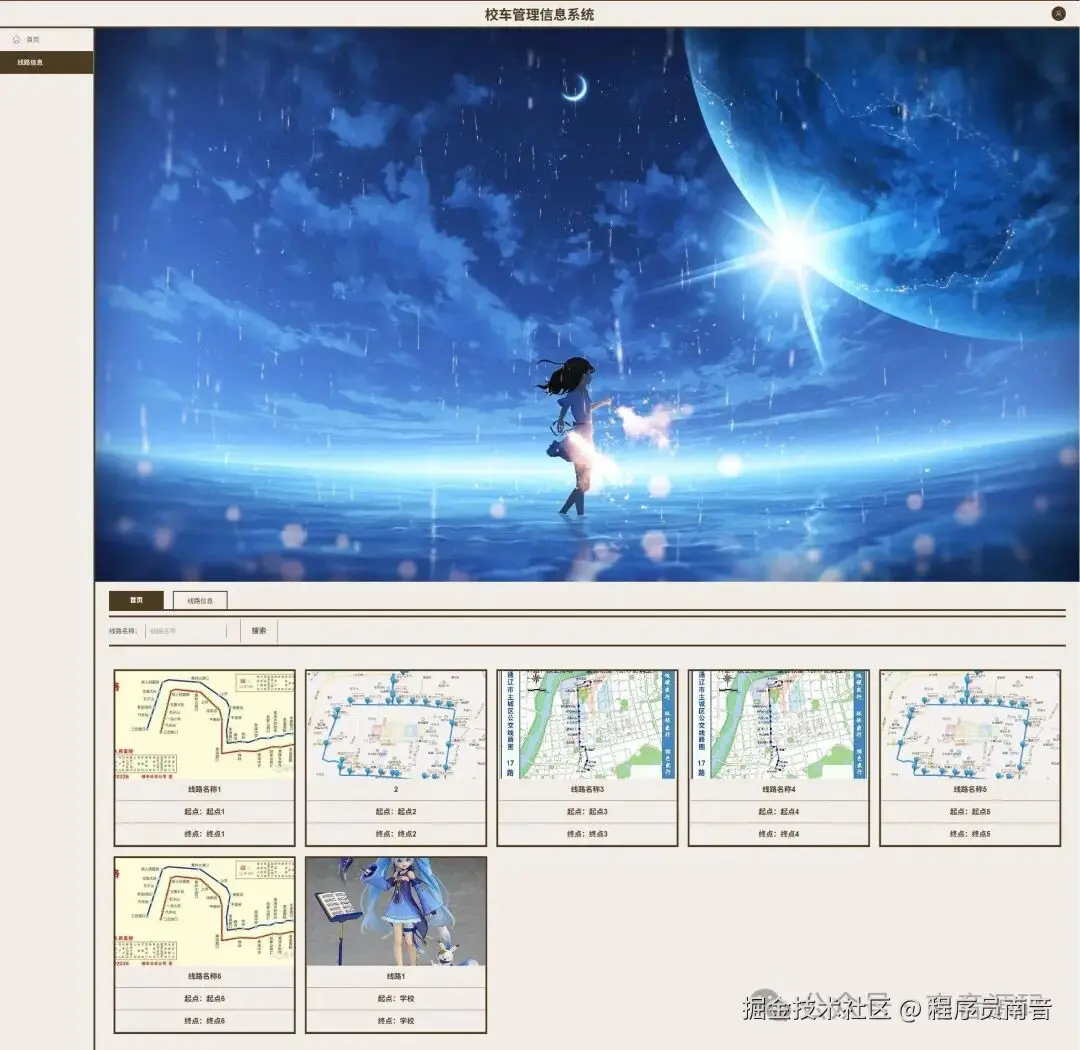Click the 终点: 终点2 row

(396, 834)
